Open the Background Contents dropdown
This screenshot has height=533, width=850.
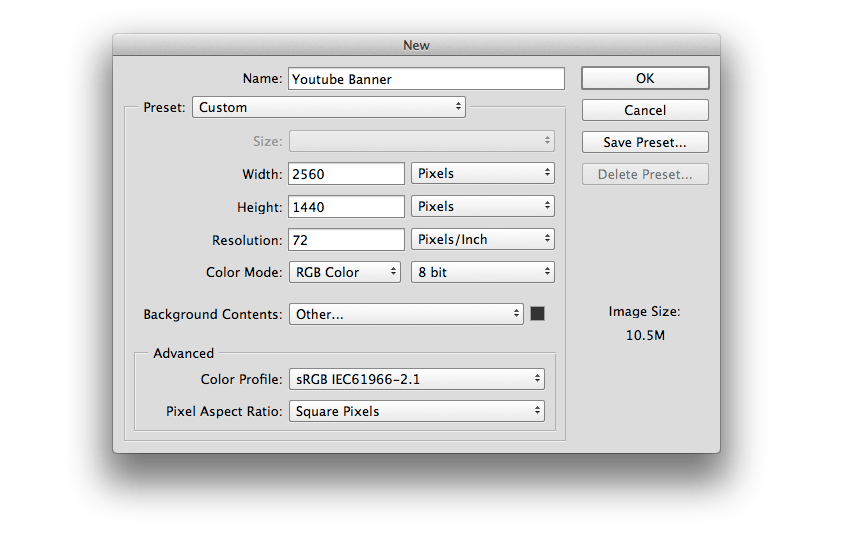(x=406, y=314)
